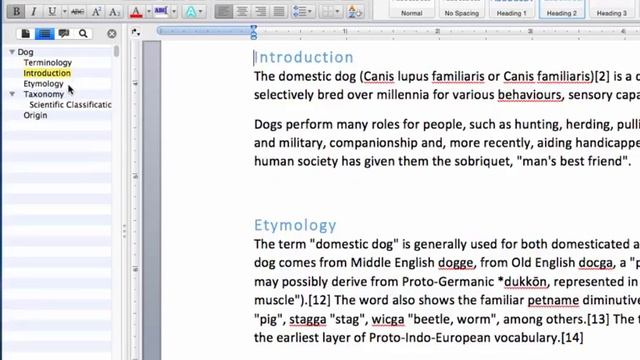The image size is (640, 360).
Task: Click the tab stop selector icon
Action: [x=136, y=32]
